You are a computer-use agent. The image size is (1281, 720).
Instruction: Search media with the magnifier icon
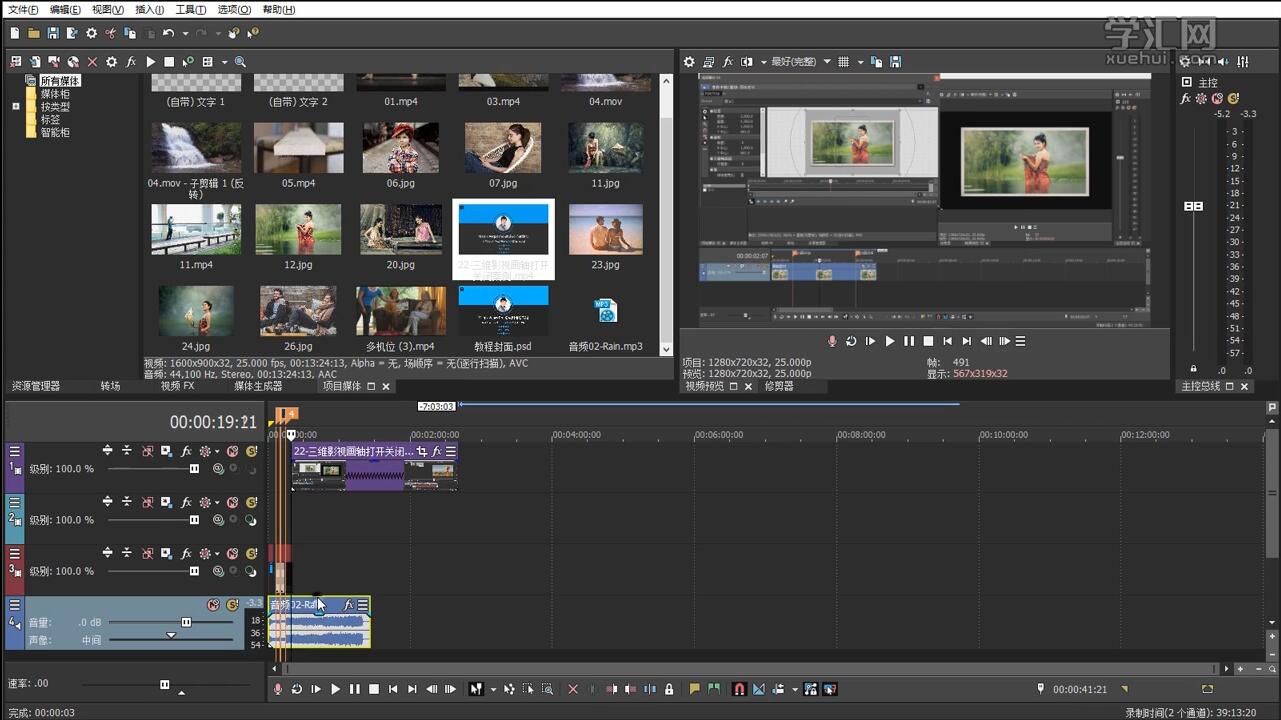coord(240,62)
